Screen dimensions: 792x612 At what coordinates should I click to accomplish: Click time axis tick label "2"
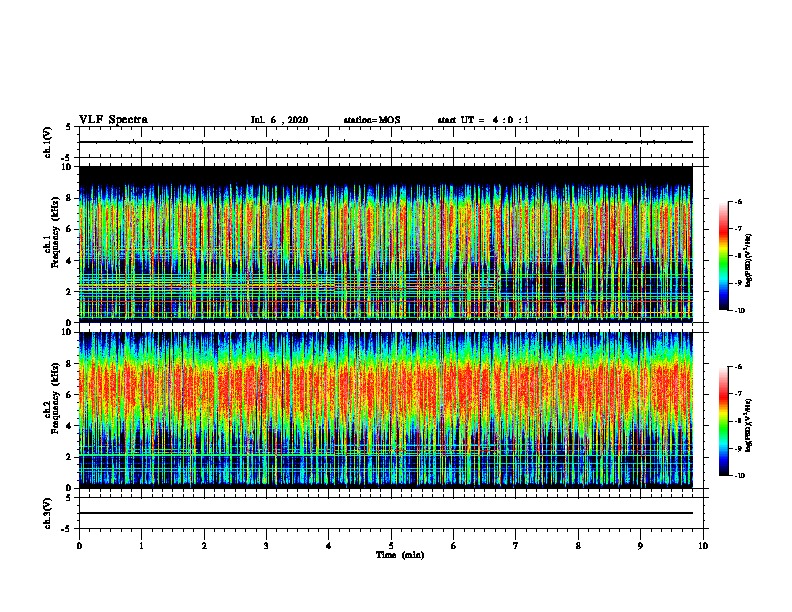[x=204, y=545]
